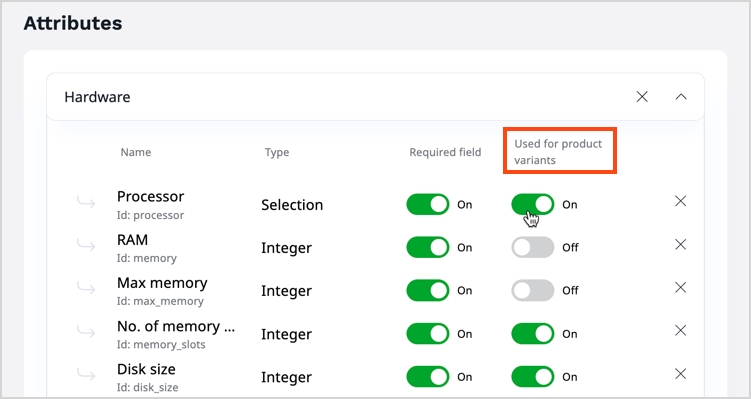The height and width of the screenshot is (399, 751).
Task: Click reorder arrow for No. of memory
Action: pyautogui.click(x=86, y=332)
